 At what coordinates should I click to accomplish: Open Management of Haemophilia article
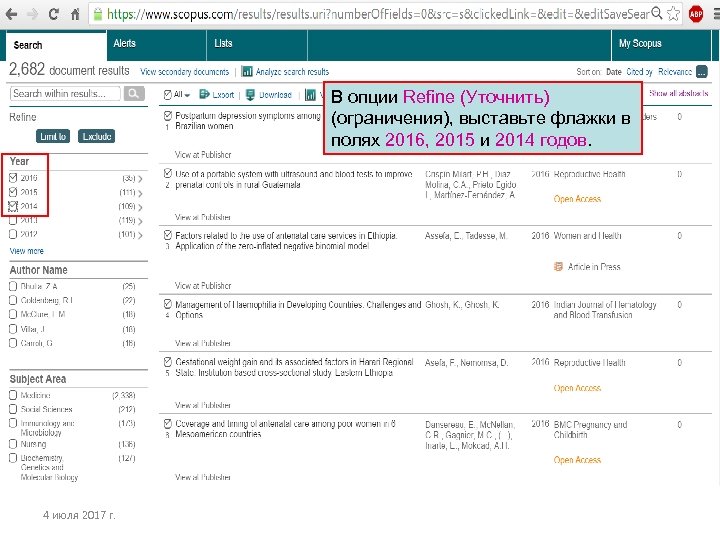[x=298, y=310]
